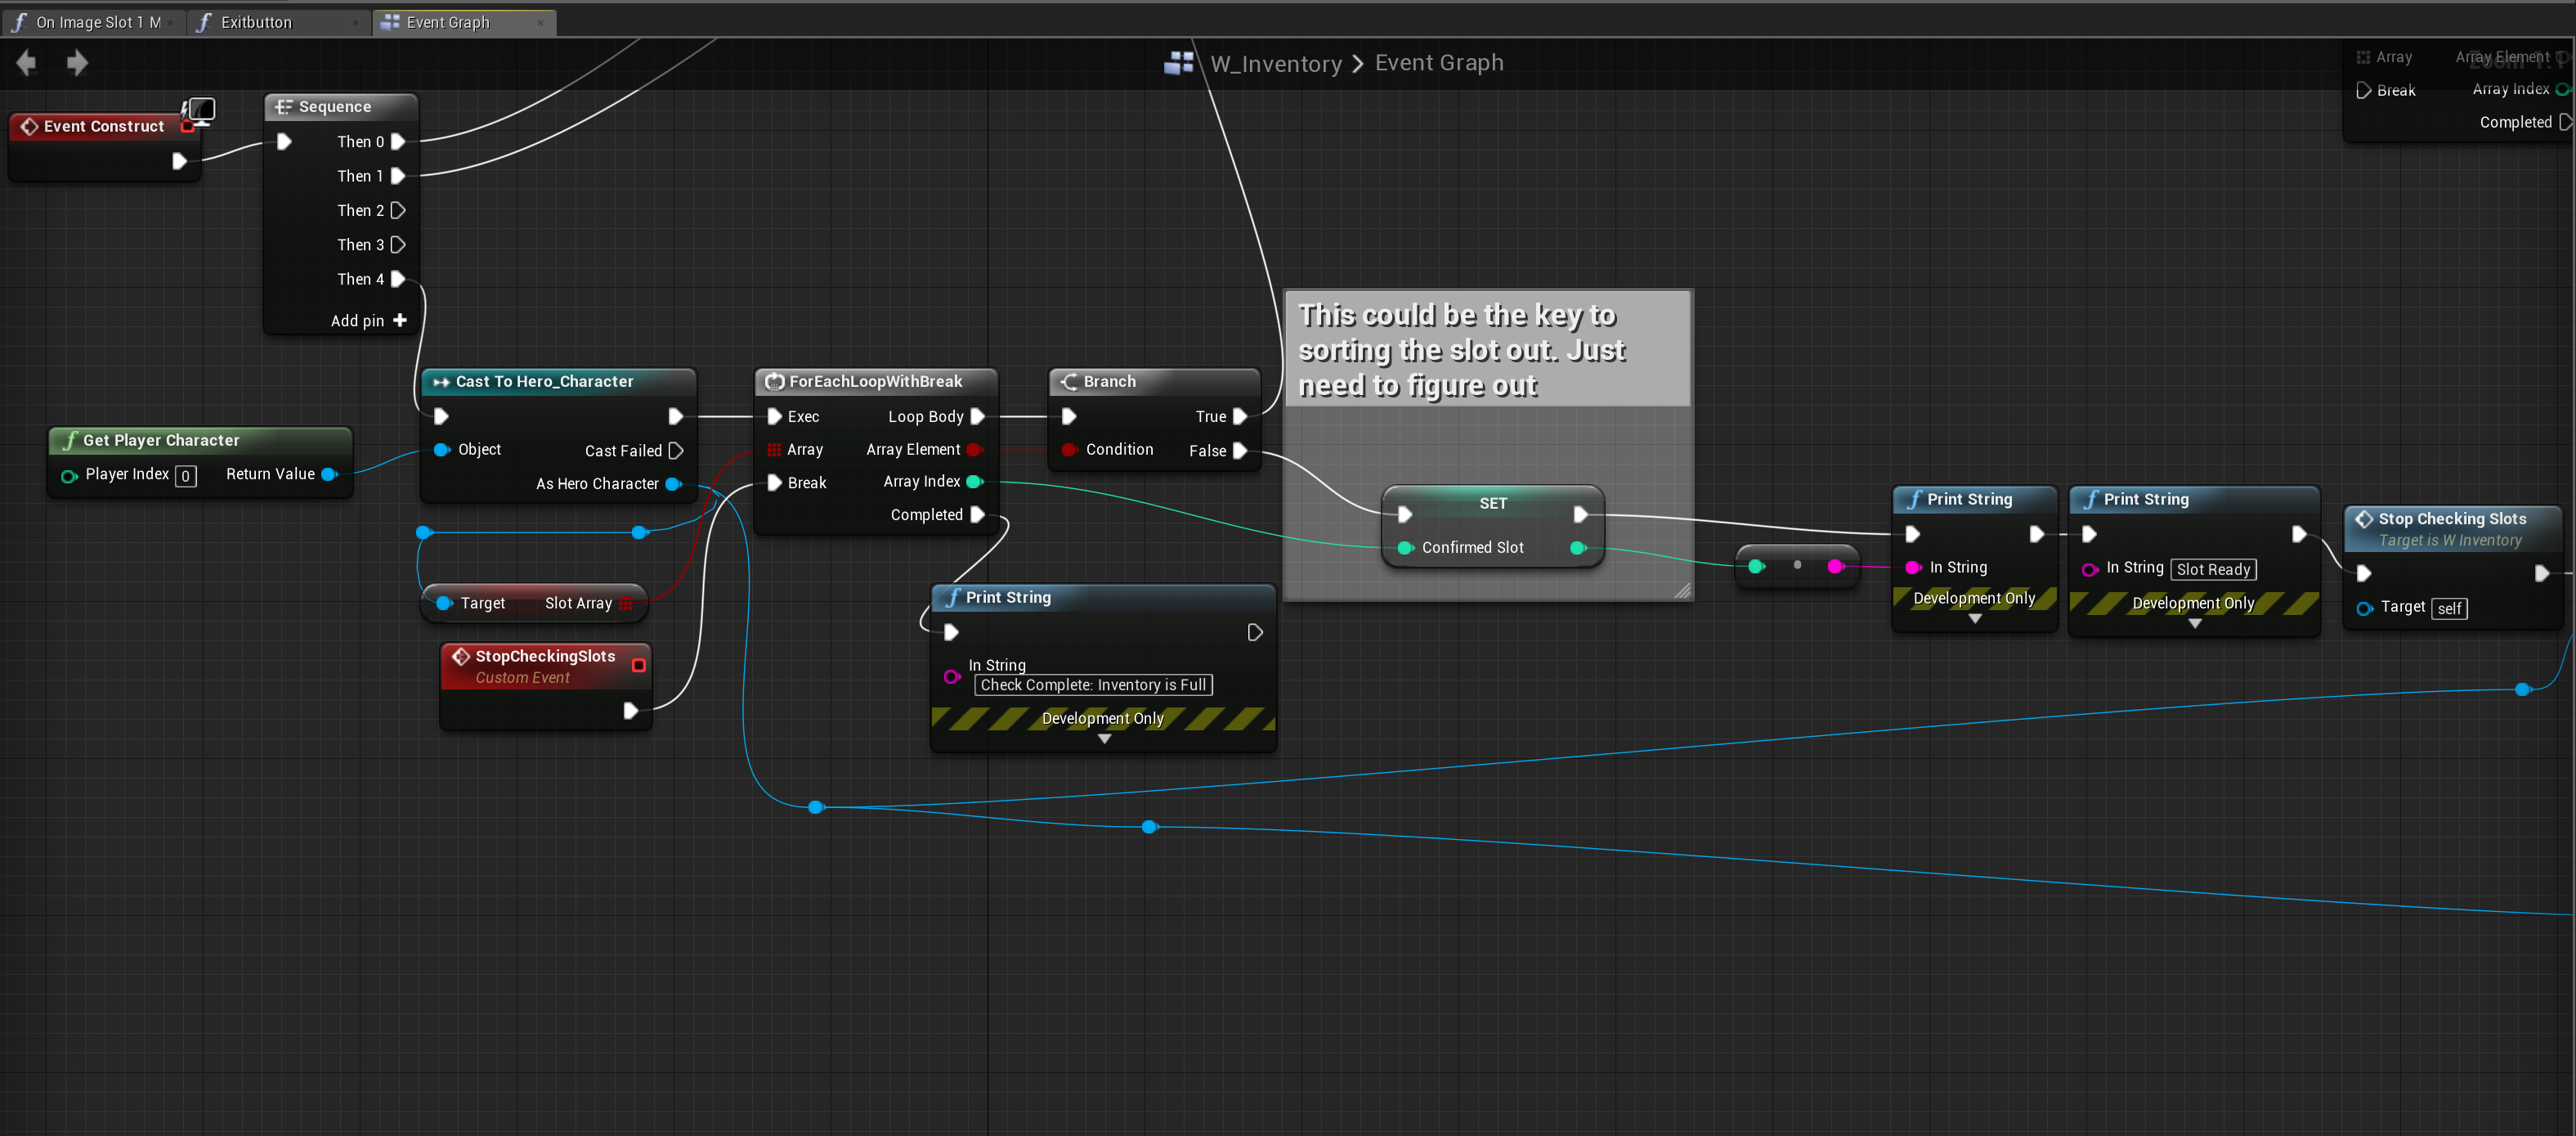The width and height of the screenshot is (2576, 1136).
Task: Click the W_Inventory blueprint grid icon
Action: pyautogui.click(x=1179, y=63)
